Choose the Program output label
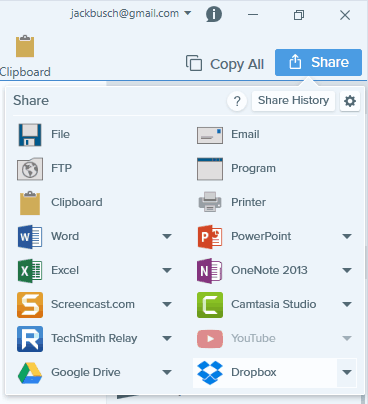Screen dimensions: 368x404 [253, 169]
